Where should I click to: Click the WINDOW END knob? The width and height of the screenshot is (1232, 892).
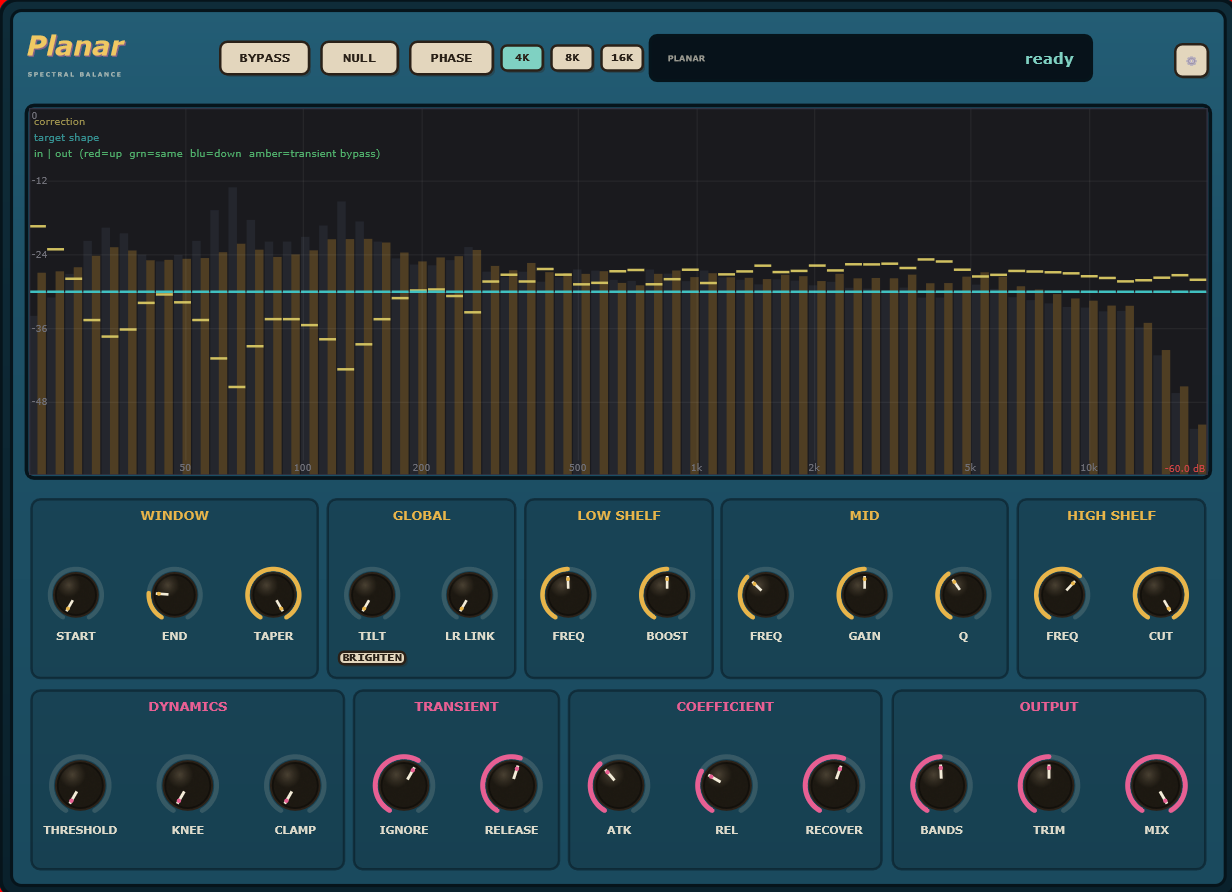(x=174, y=595)
